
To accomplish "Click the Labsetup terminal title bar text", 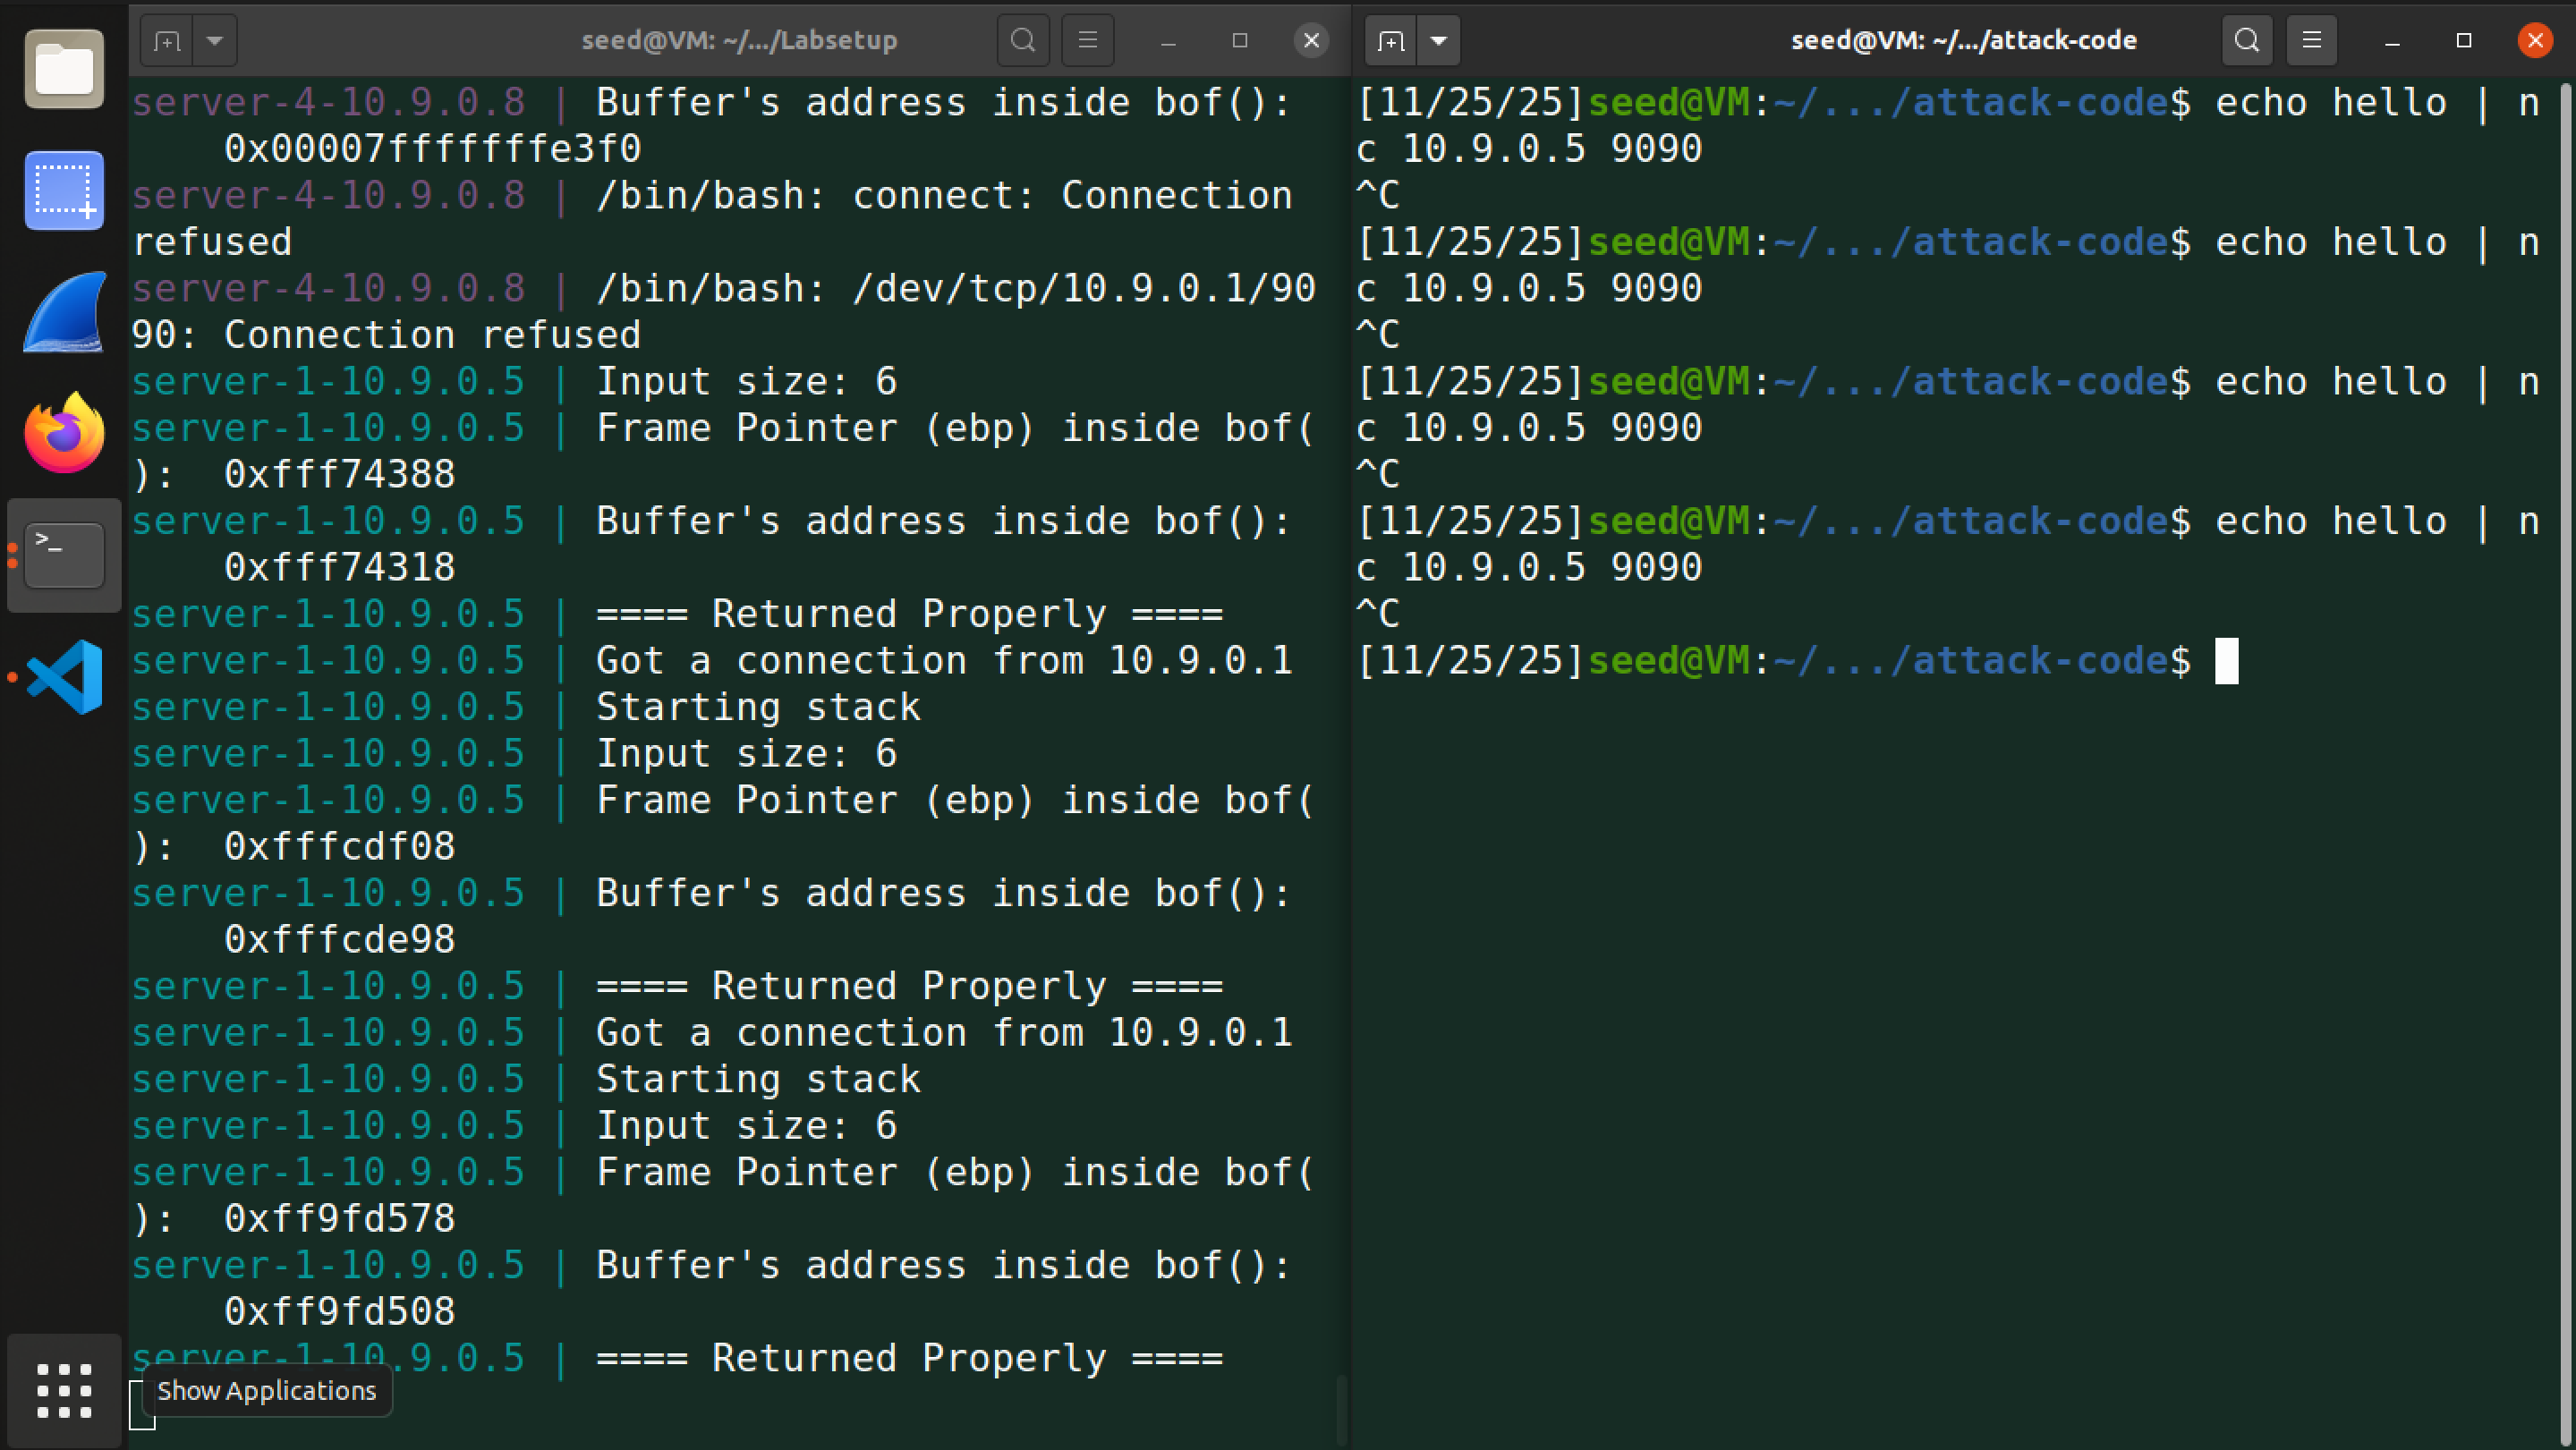I will (739, 41).
